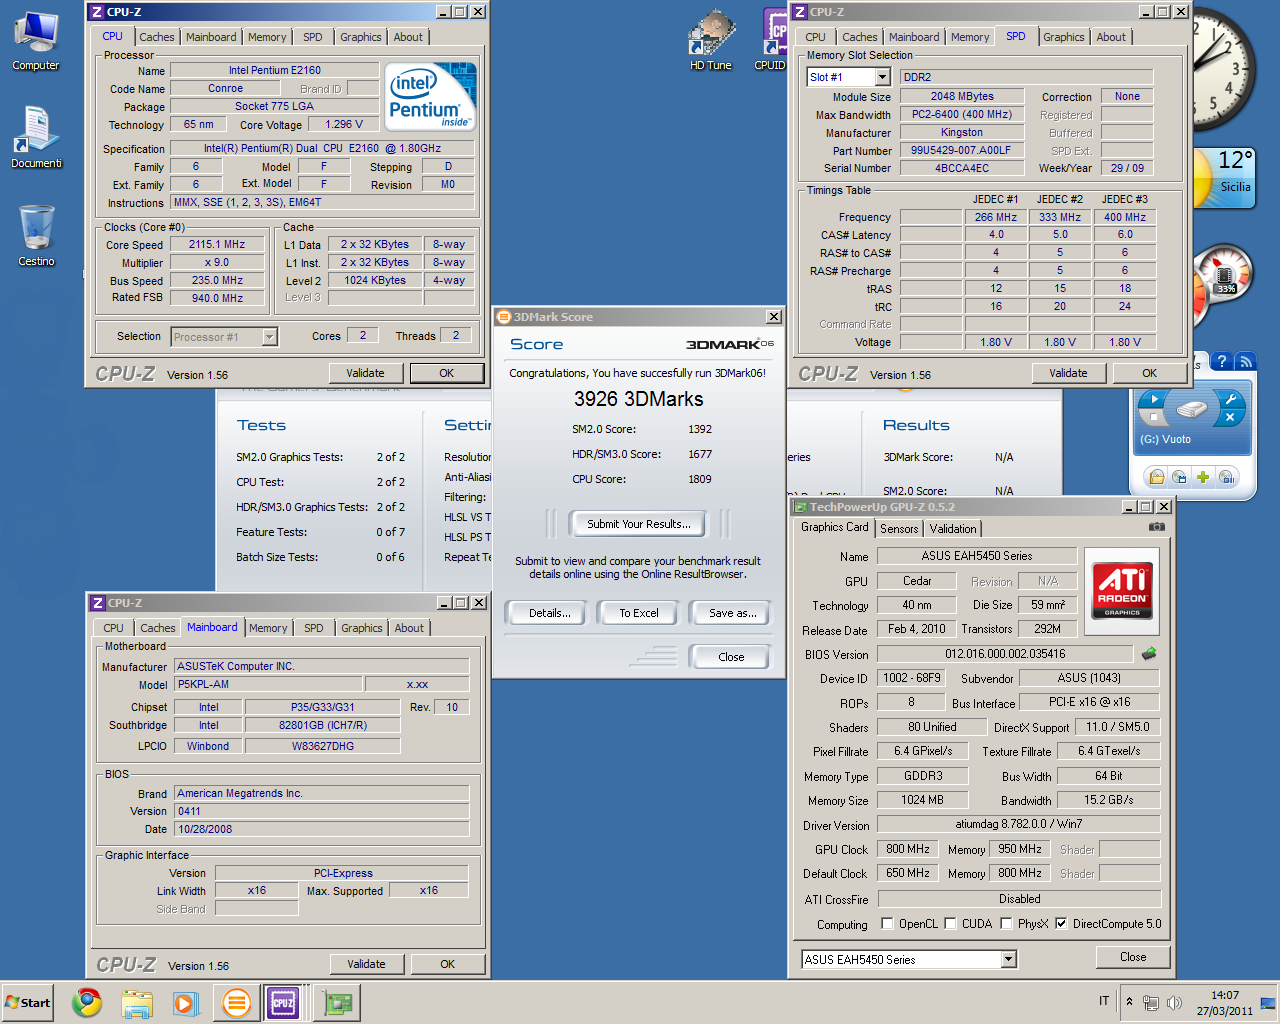Click the CPU-Z taskbar button
1280x1024 pixels.
click(x=284, y=1002)
